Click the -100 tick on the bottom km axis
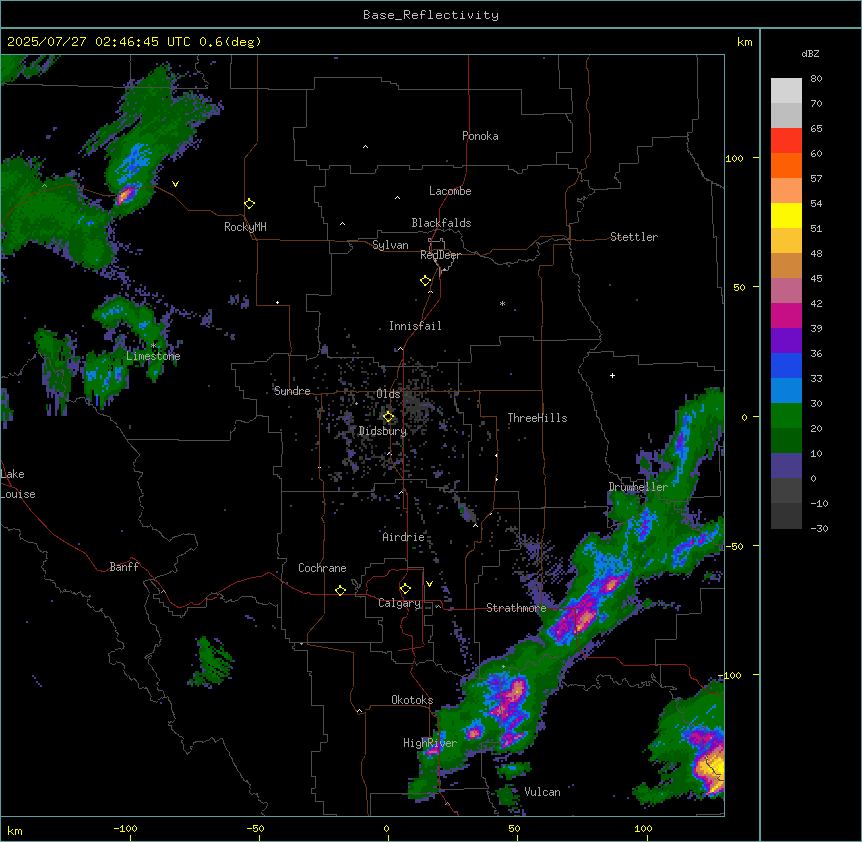862x842 pixels. pyautogui.click(x=125, y=828)
